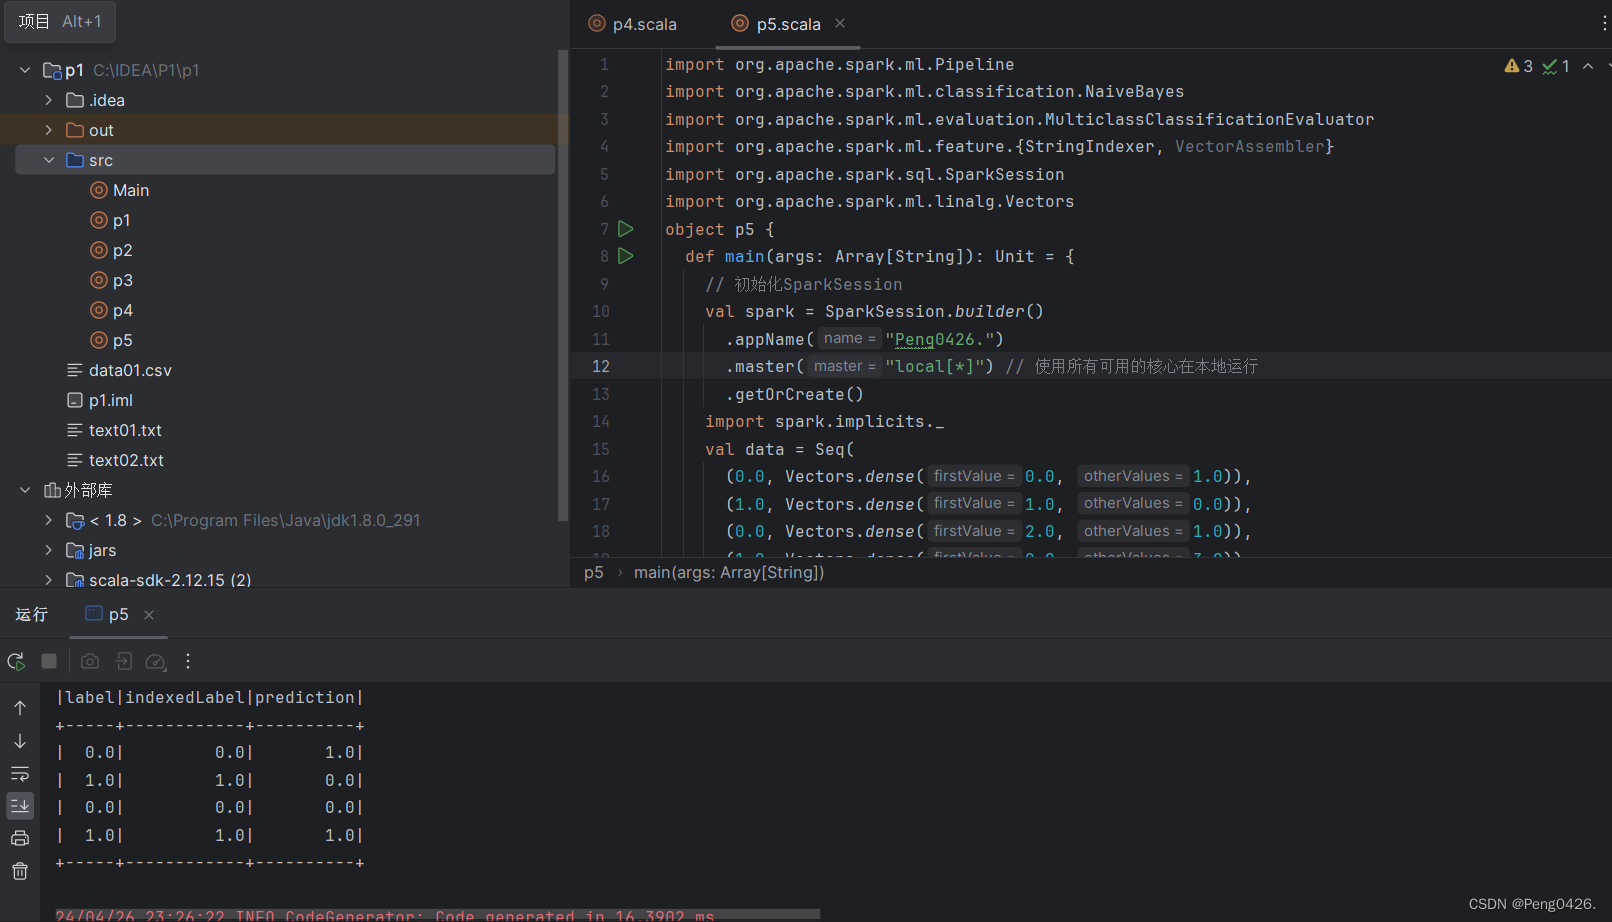Close the p5.scala editor tab
This screenshot has height=922, width=1612.
[x=840, y=23]
